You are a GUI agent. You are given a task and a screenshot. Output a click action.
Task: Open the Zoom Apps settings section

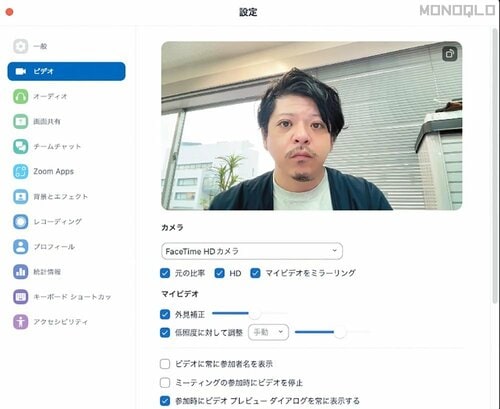66,171
